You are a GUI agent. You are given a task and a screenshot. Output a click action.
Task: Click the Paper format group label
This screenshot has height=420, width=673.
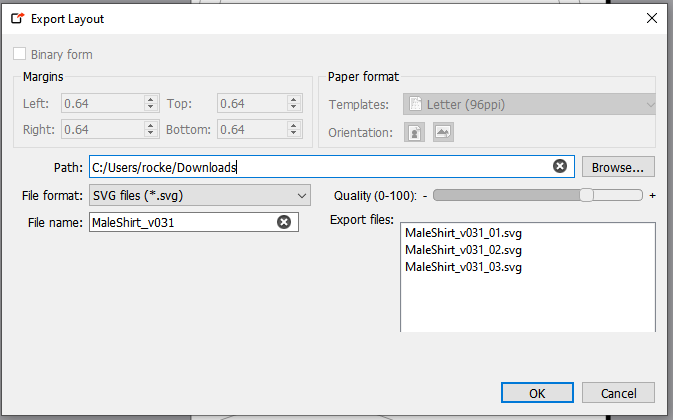tap(363, 77)
